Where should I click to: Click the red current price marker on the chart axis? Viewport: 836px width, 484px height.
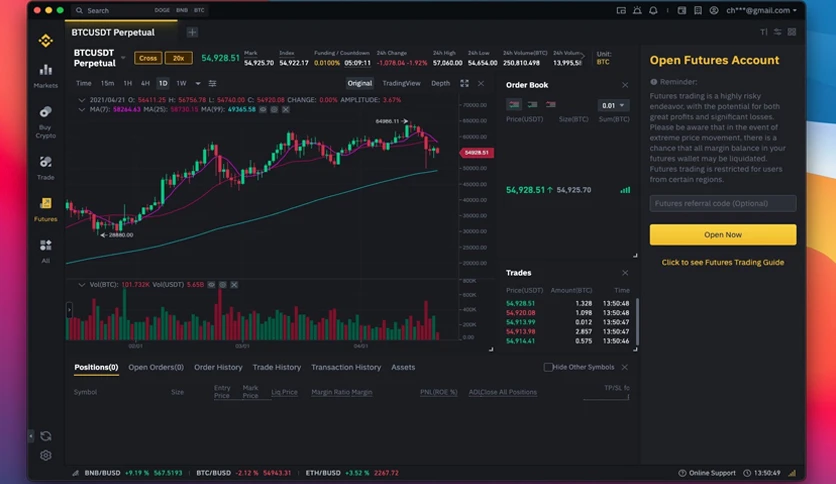click(x=477, y=152)
